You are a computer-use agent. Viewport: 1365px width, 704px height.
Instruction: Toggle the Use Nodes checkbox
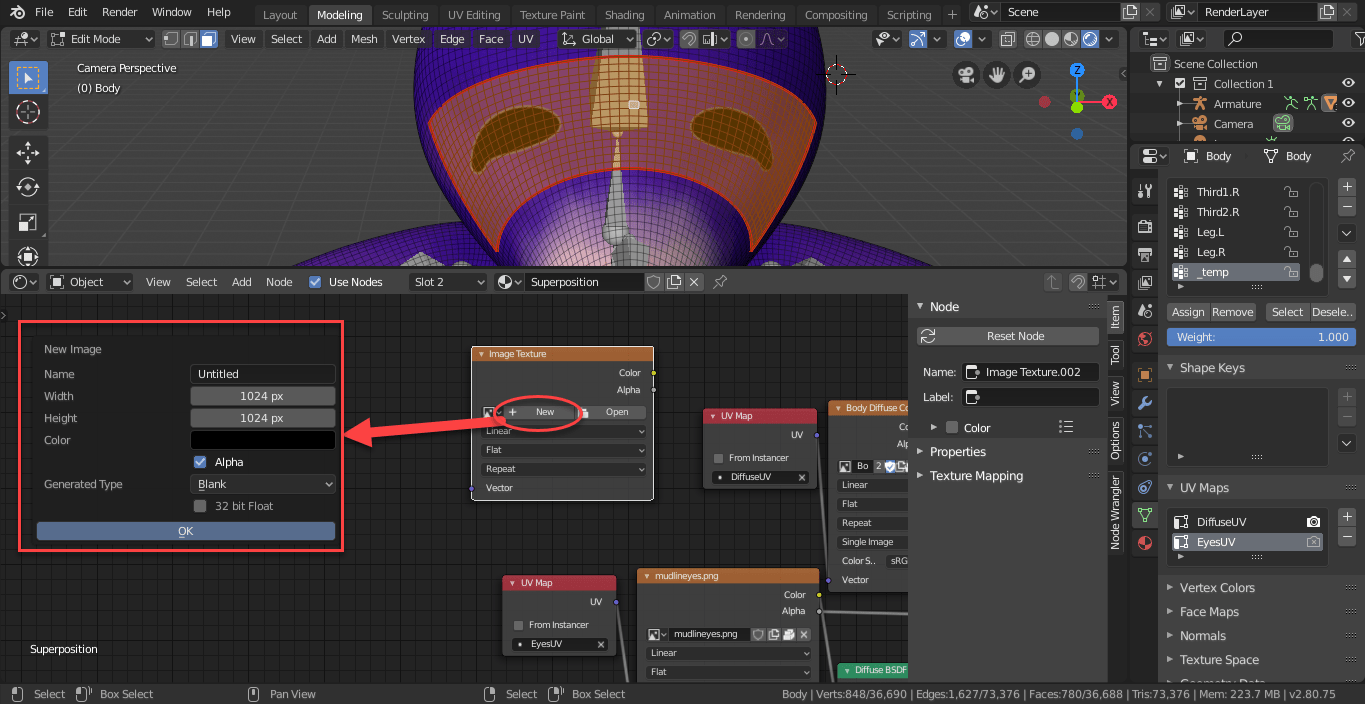(x=316, y=282)
